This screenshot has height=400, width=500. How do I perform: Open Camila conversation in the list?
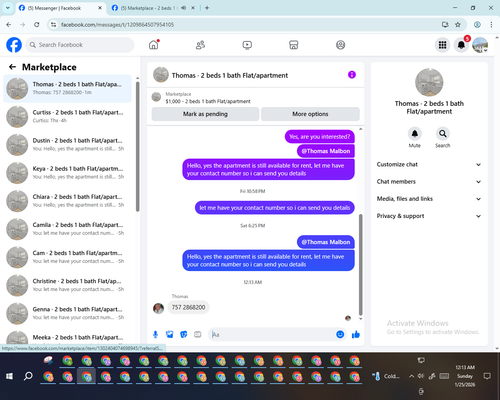[x=67, y=229]
